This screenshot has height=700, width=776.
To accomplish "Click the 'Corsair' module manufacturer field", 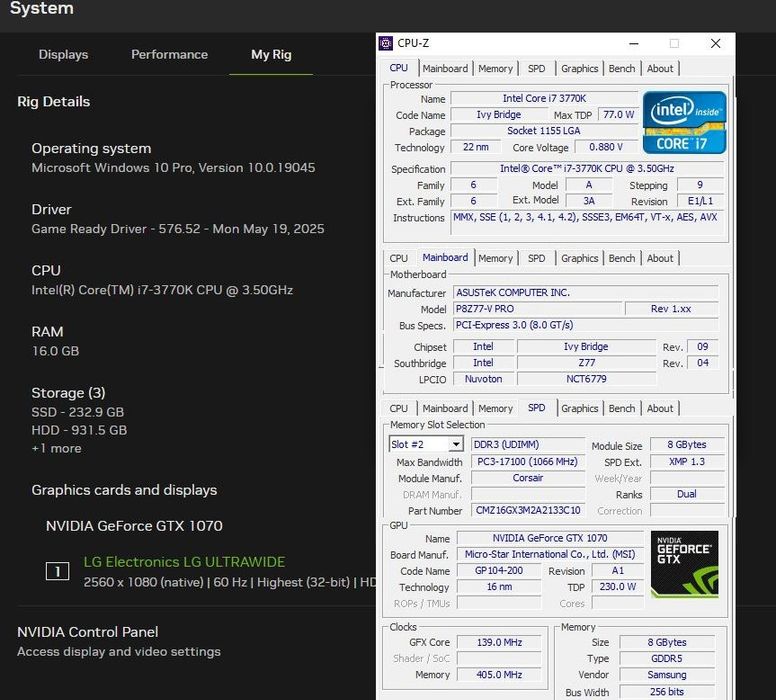I will (x=528, y=478).
